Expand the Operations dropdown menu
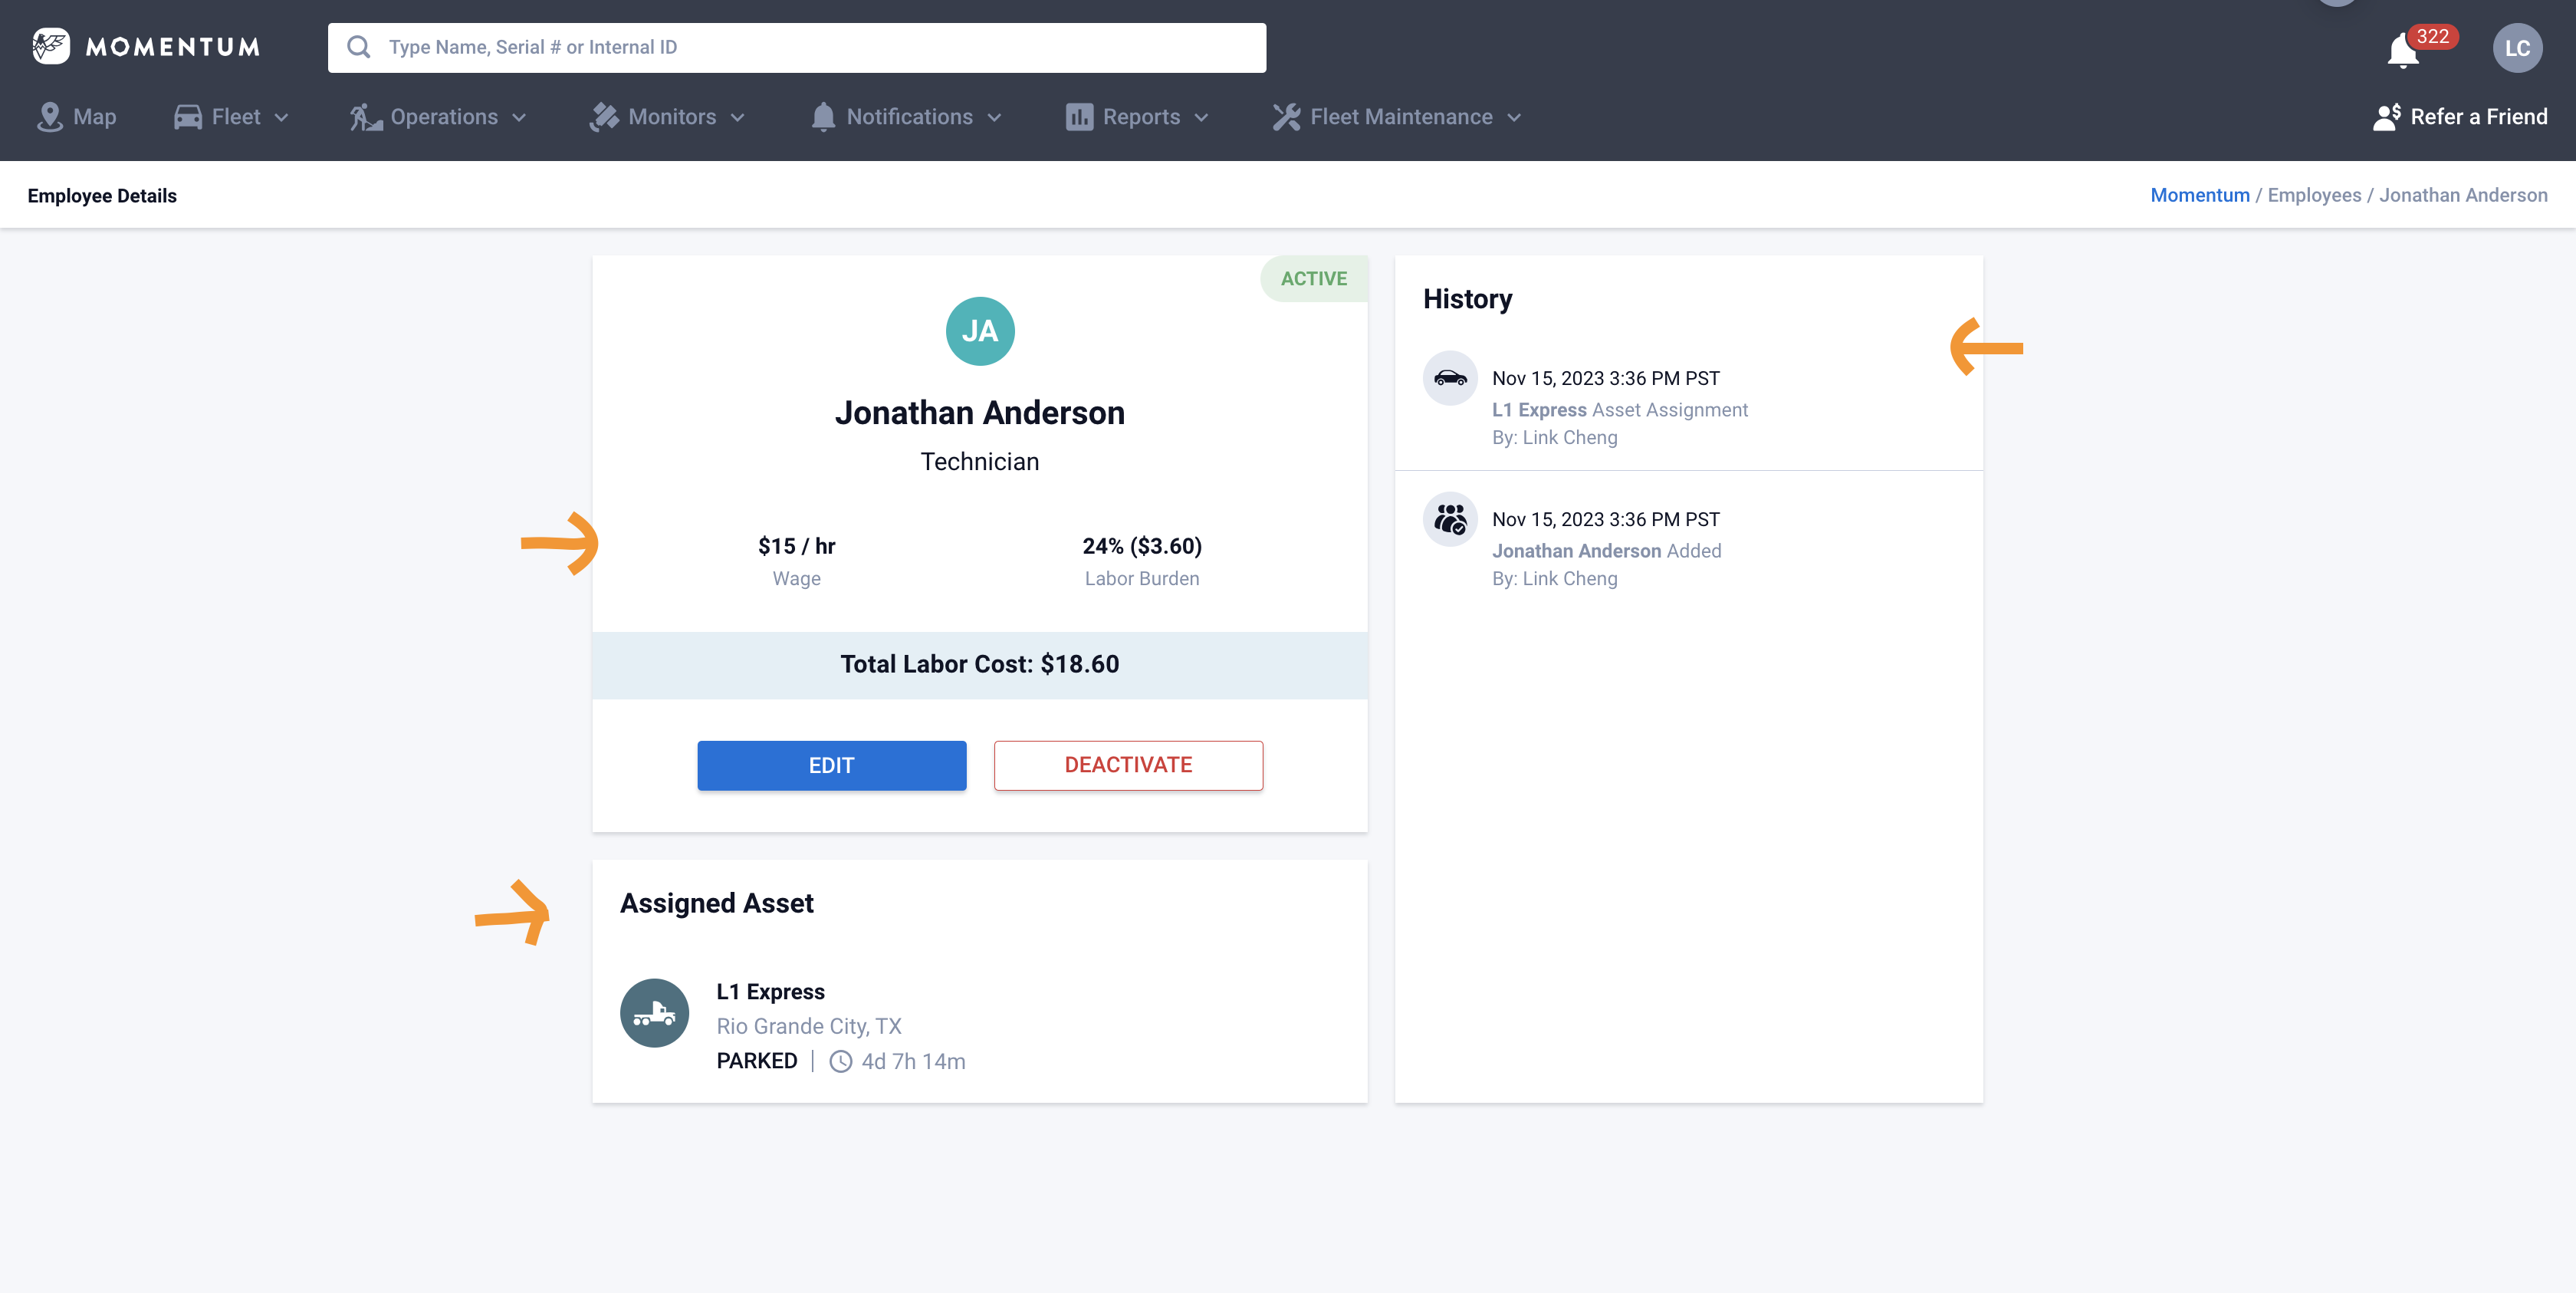This screenshot has width=2576, height=1293. tap(438, 117)
